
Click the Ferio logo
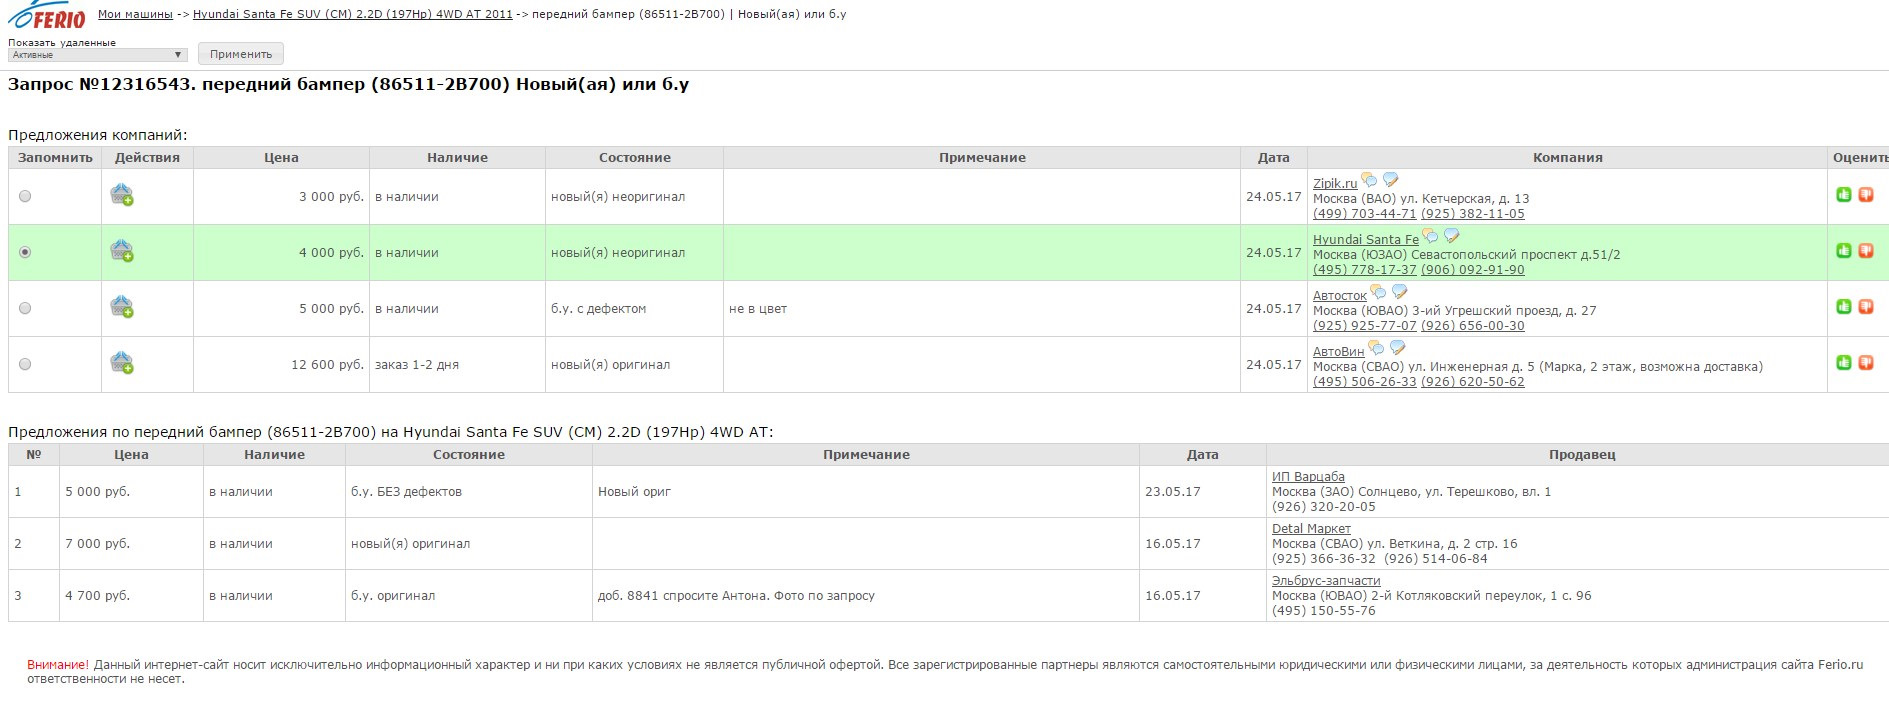coord(47,16)
